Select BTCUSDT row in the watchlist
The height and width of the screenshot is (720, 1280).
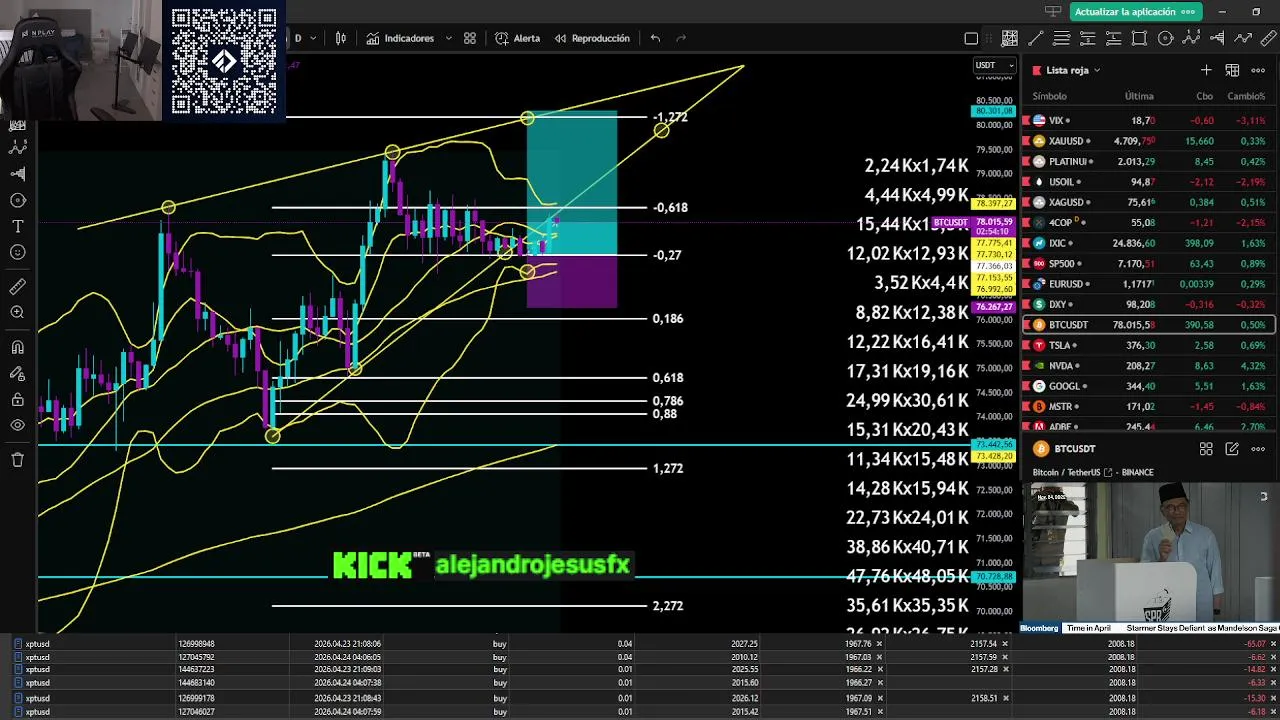coord(1148,324)
